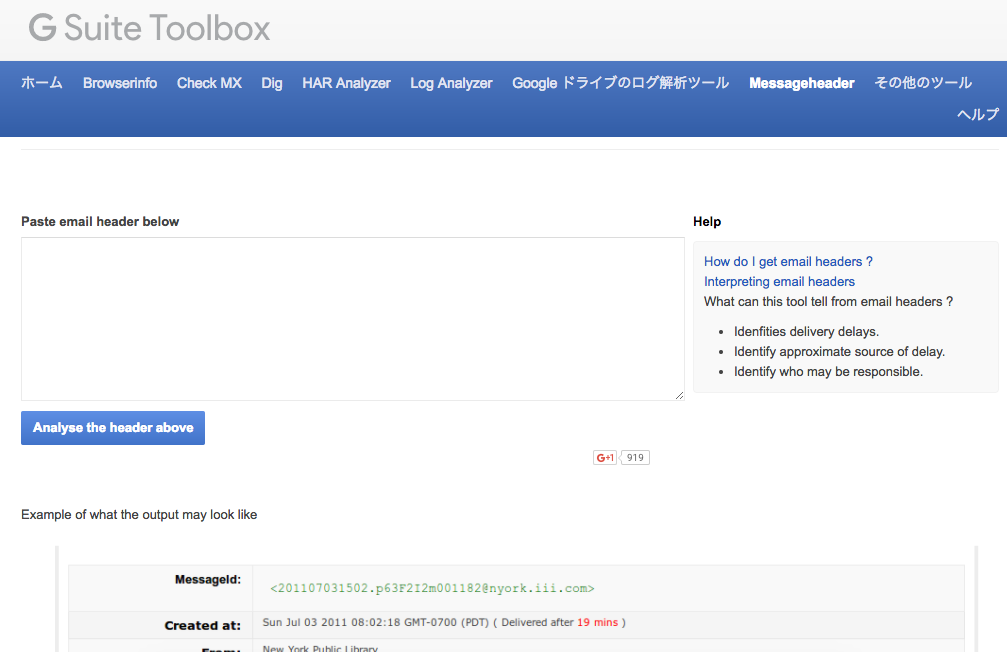Click the 919 share count badge
Viewport: 1007px width, 652px height.
pos(634,457)
